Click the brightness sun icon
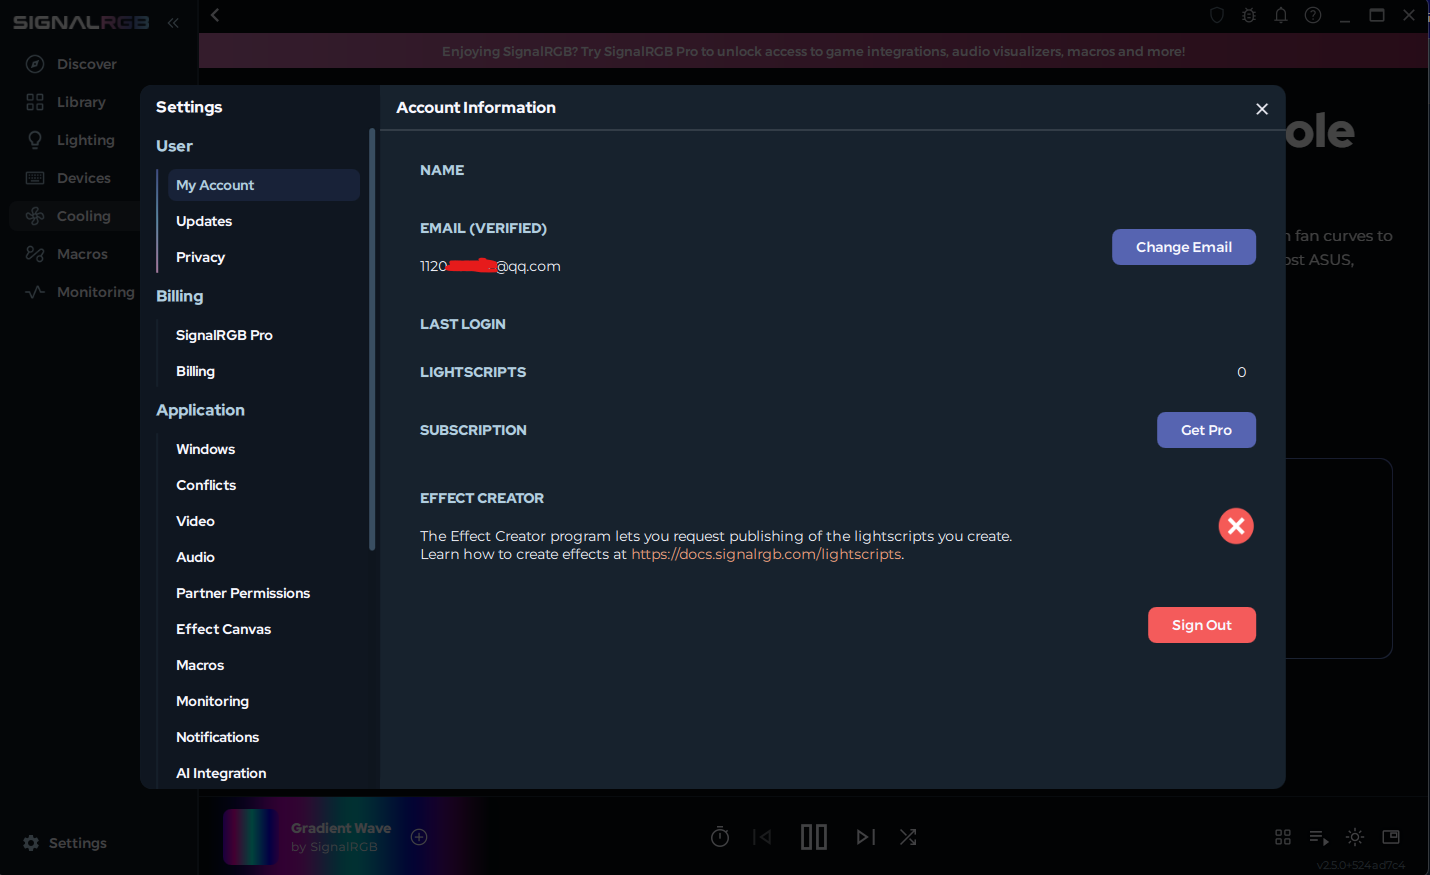The height and width of the screenshot is (875, 1430). pos(1355,837)
